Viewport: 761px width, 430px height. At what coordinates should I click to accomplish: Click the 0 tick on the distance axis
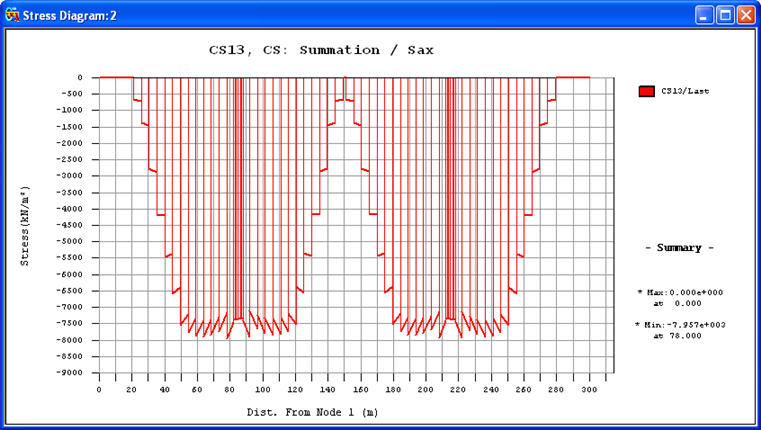[x=99, y=389]
